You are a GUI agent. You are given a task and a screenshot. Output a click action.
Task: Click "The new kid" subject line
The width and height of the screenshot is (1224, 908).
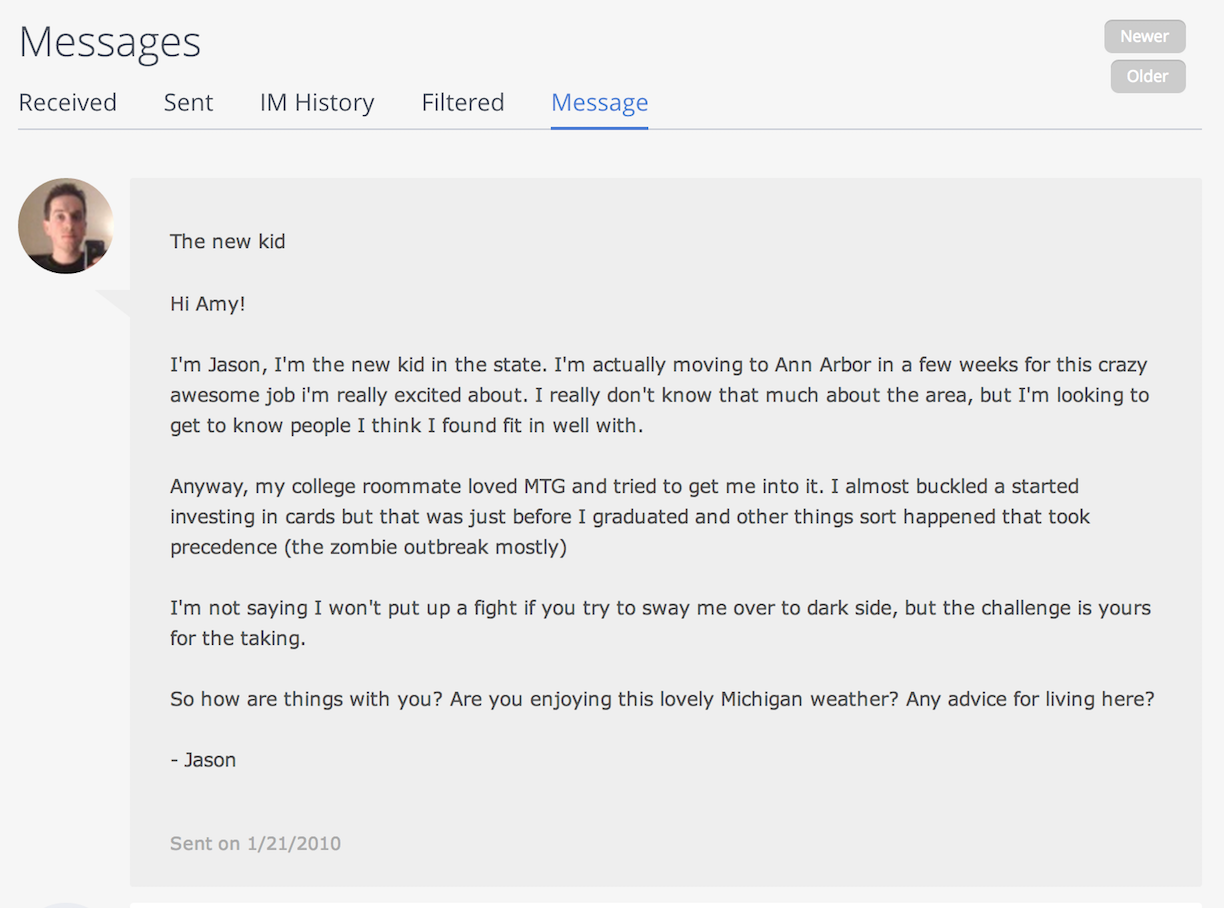(x=228, y=241)
